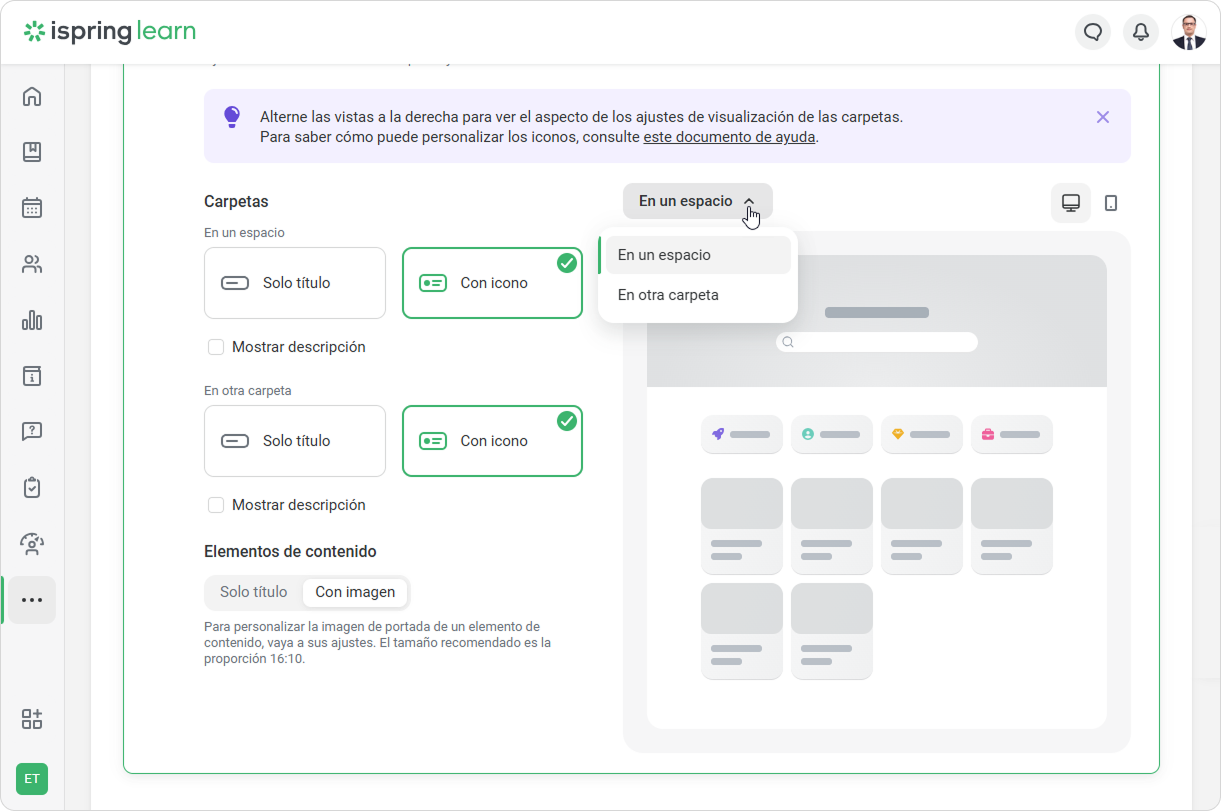Dismiss the purple tip banner
This screenshot has width=1221, height=811.
tap(1102, 117)
